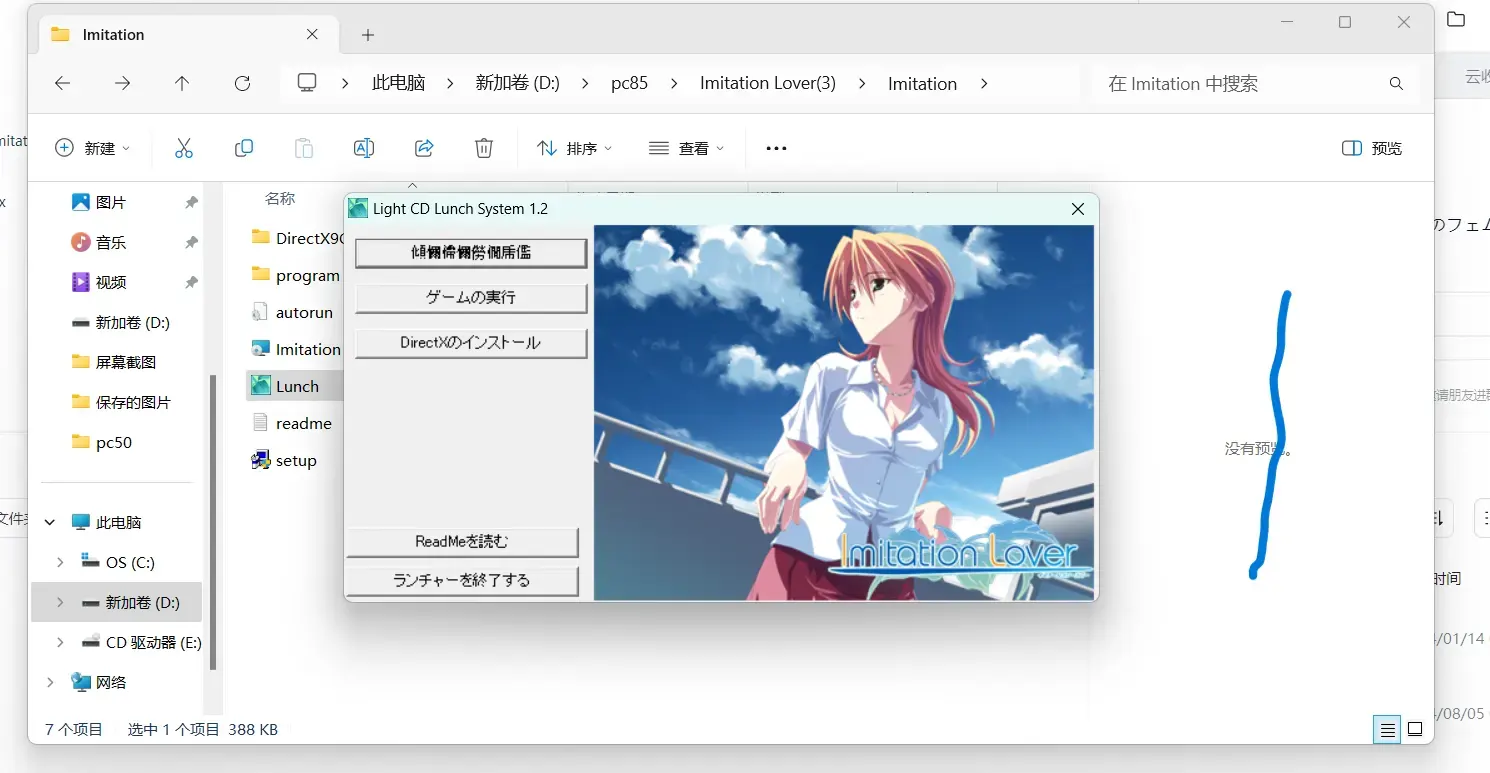The width and height of the screenshot is (1490, 773).
Task: Switch to details view in status bar
Action: click(x=1387, y=729)
